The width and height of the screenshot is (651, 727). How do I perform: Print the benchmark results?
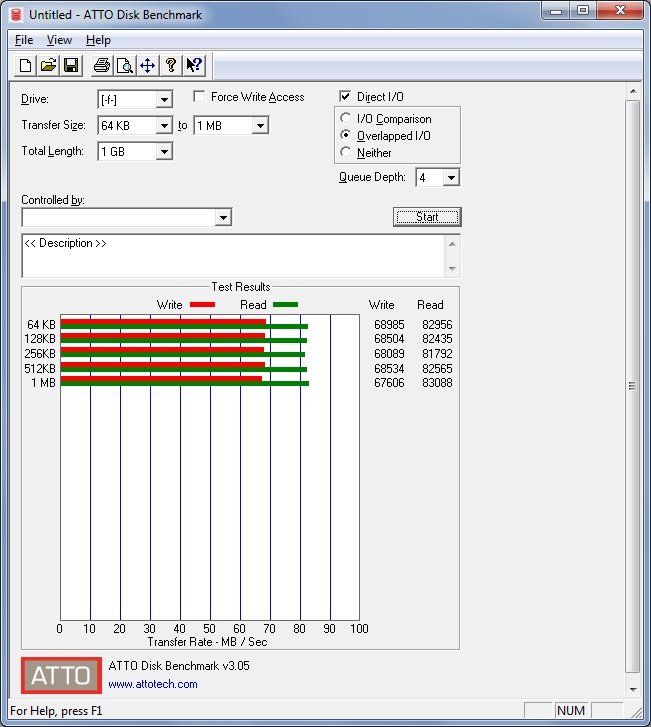(102, 65)
